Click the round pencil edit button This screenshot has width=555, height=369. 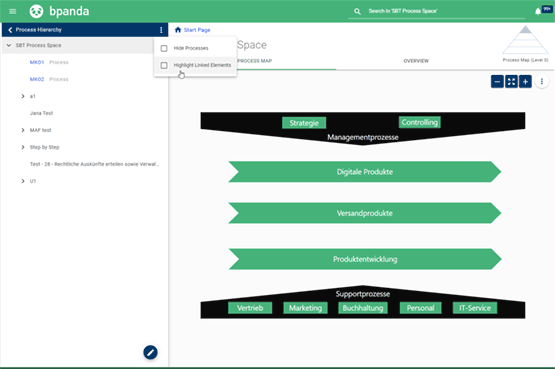[x=150, y=352]
